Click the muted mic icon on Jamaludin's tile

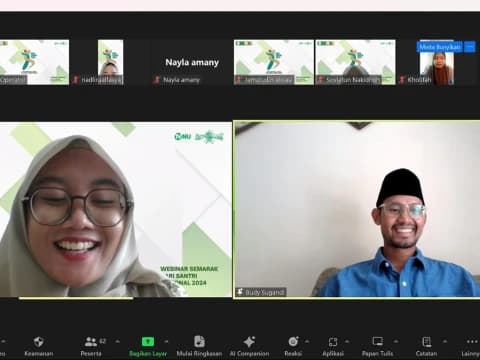239,80
